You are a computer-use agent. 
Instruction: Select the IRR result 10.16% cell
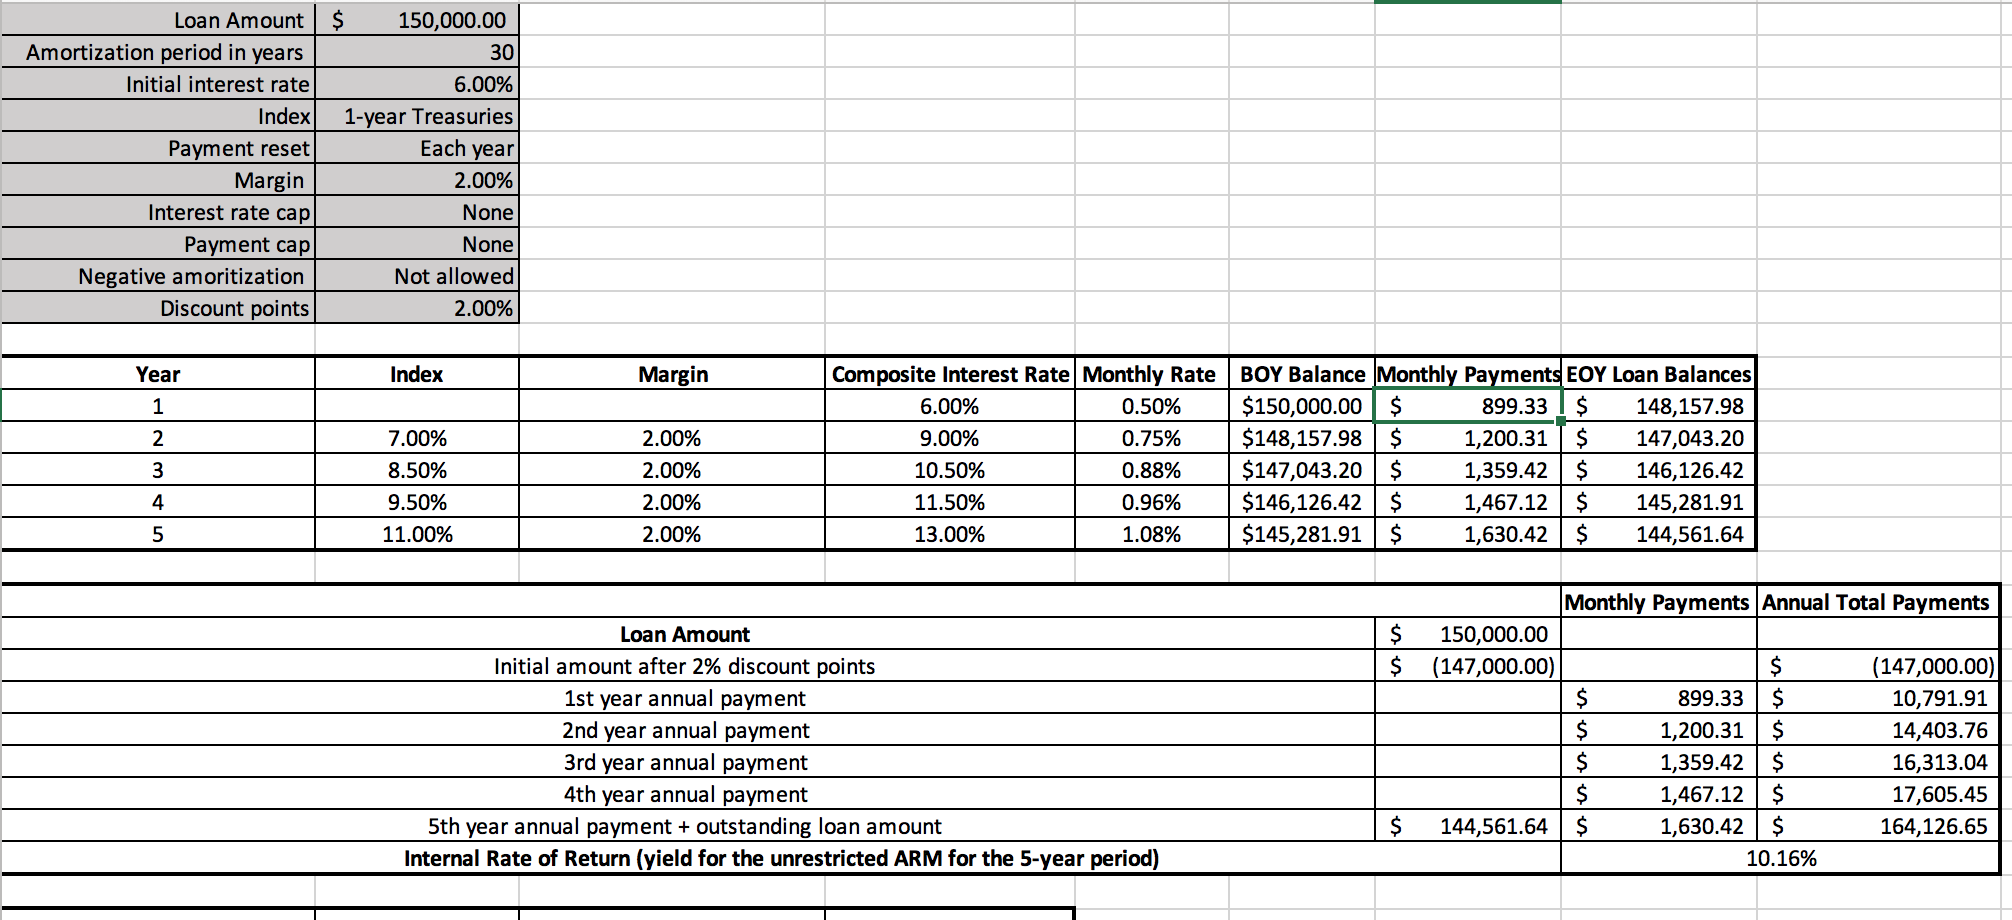1780,858
